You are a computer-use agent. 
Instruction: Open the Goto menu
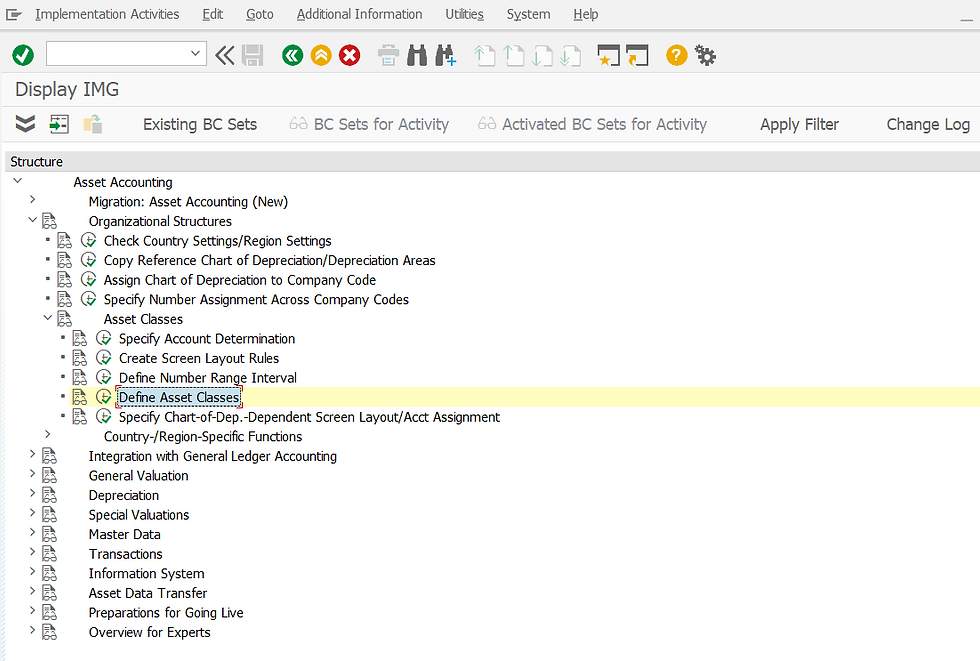click(x=259, y=14)
